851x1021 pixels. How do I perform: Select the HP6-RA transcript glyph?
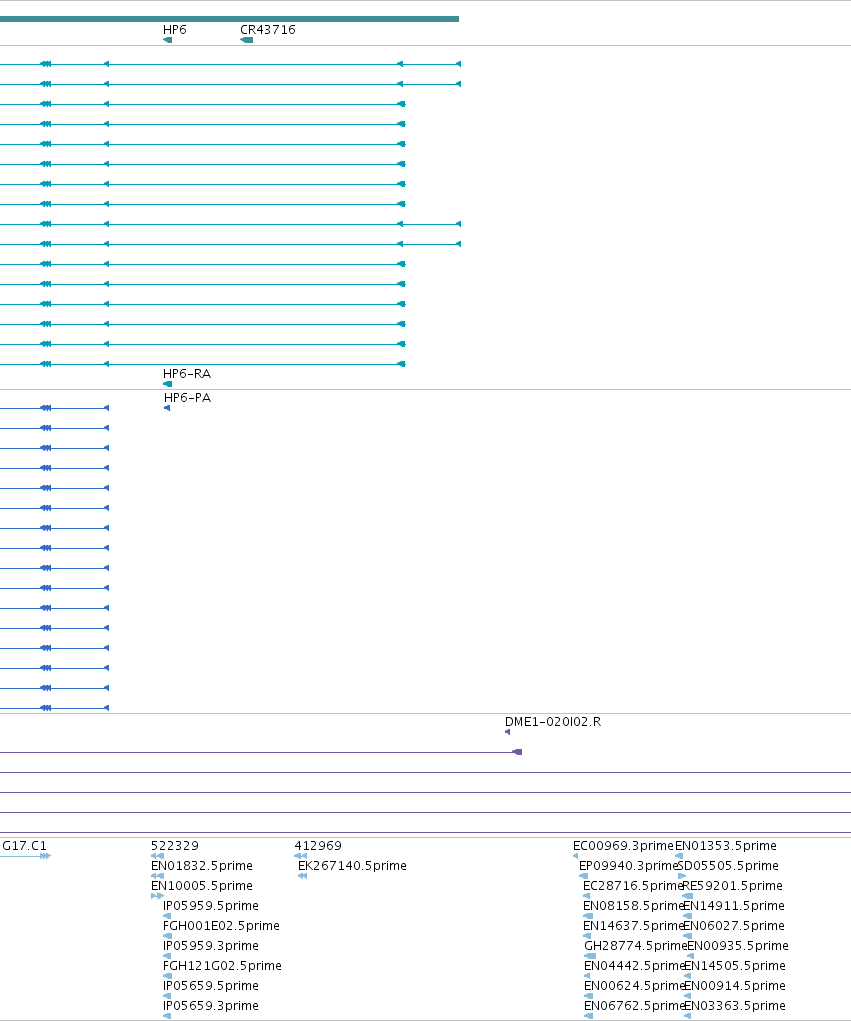pyautogui.click(x=167, y=384)
